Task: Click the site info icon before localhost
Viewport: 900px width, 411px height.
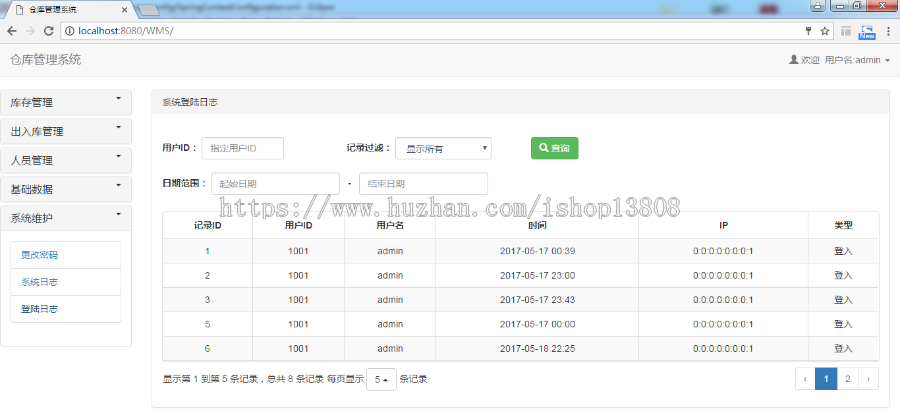Action: 70,31
